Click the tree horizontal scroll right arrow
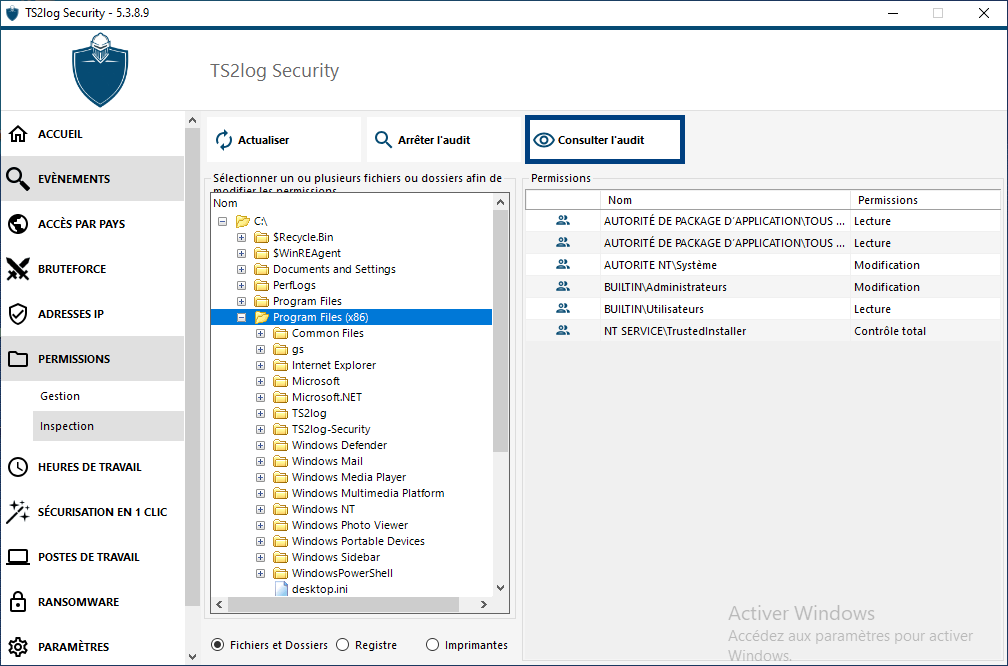1008x666 pixels. [x=484, y=604]
